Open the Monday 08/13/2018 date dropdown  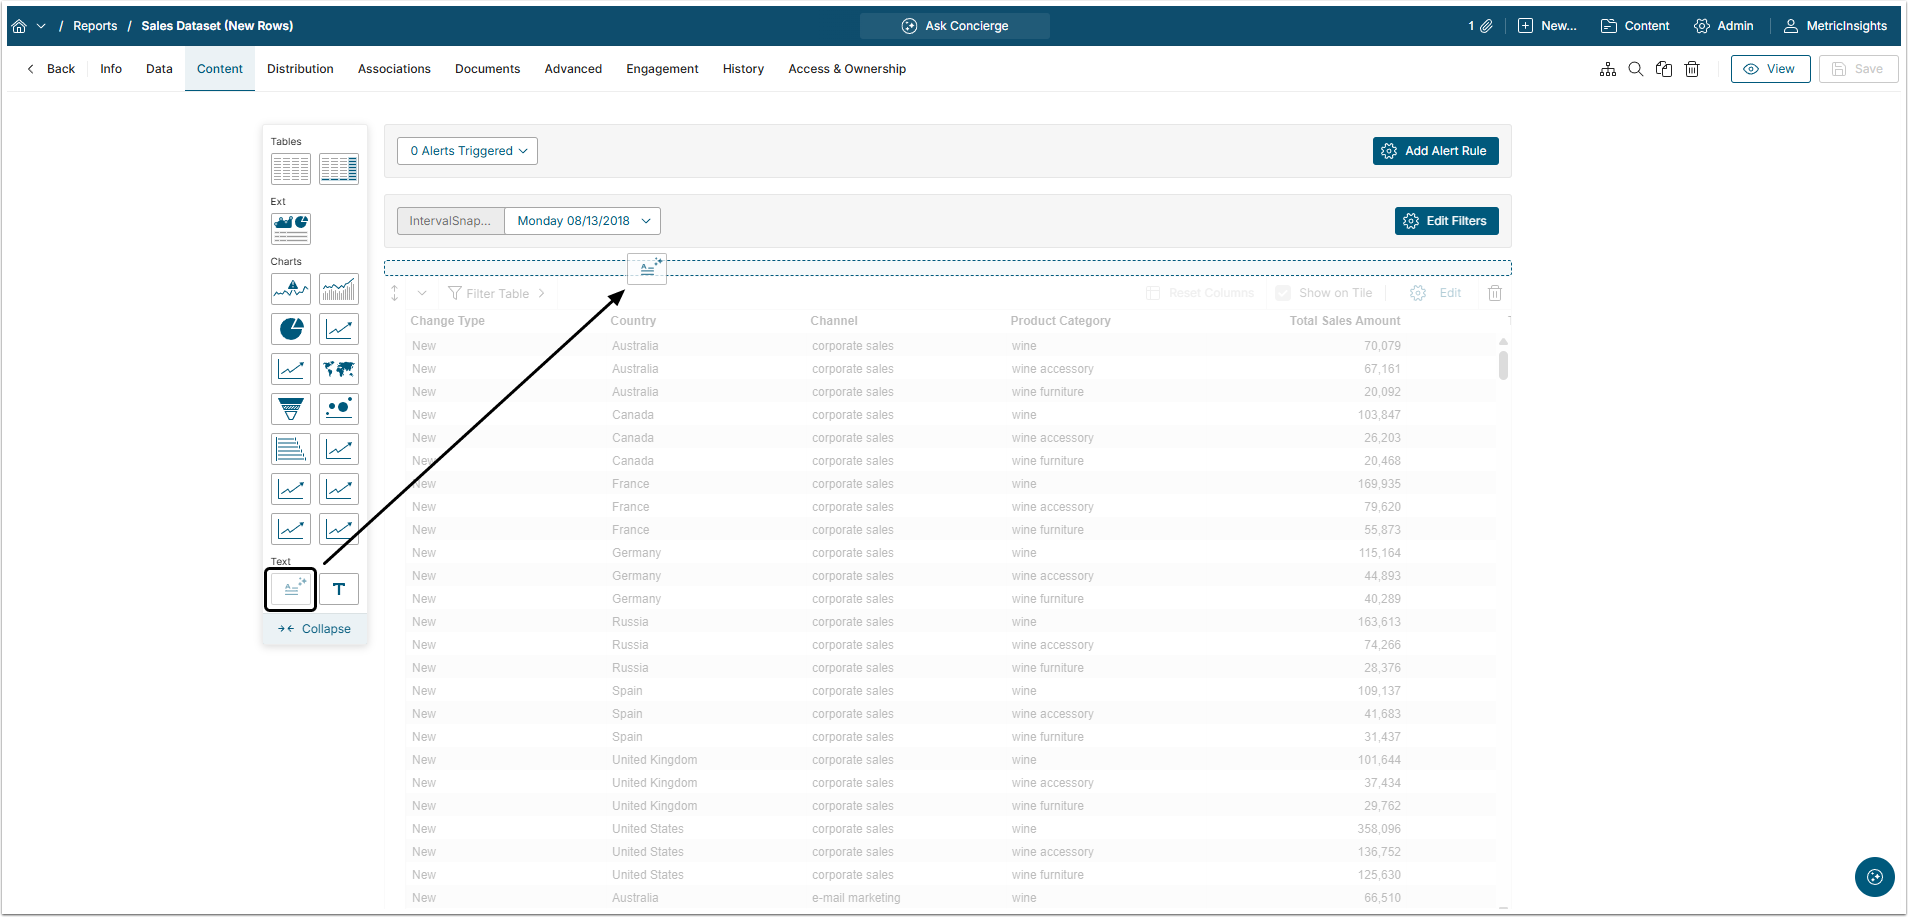[x=583, y=221]
